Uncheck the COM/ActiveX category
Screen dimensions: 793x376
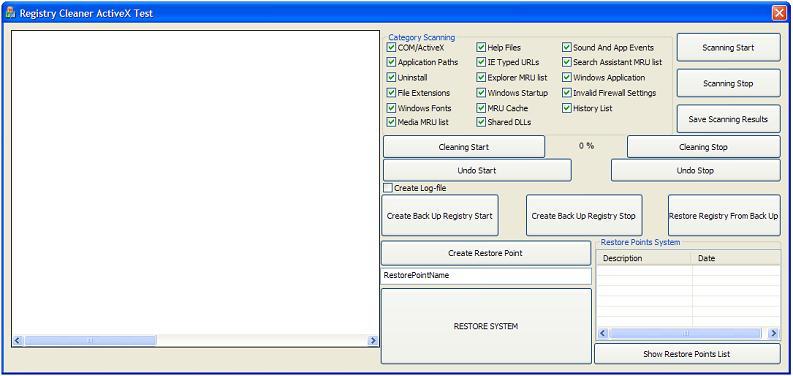coord(391,48)
